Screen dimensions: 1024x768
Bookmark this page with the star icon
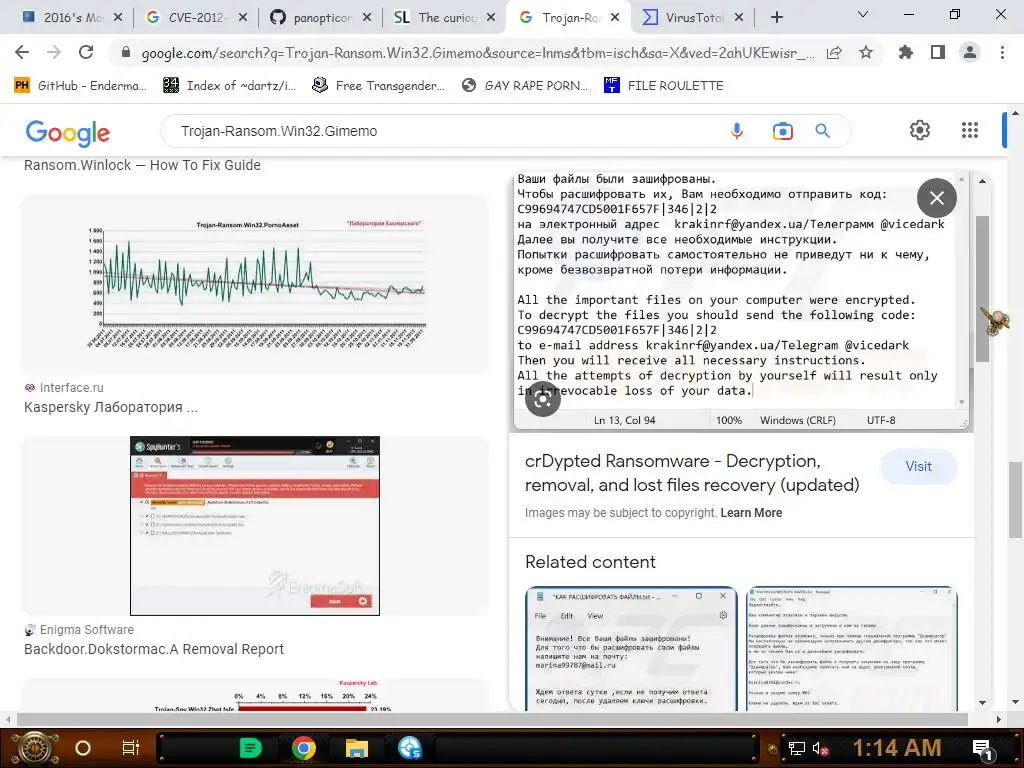(866, 52)
